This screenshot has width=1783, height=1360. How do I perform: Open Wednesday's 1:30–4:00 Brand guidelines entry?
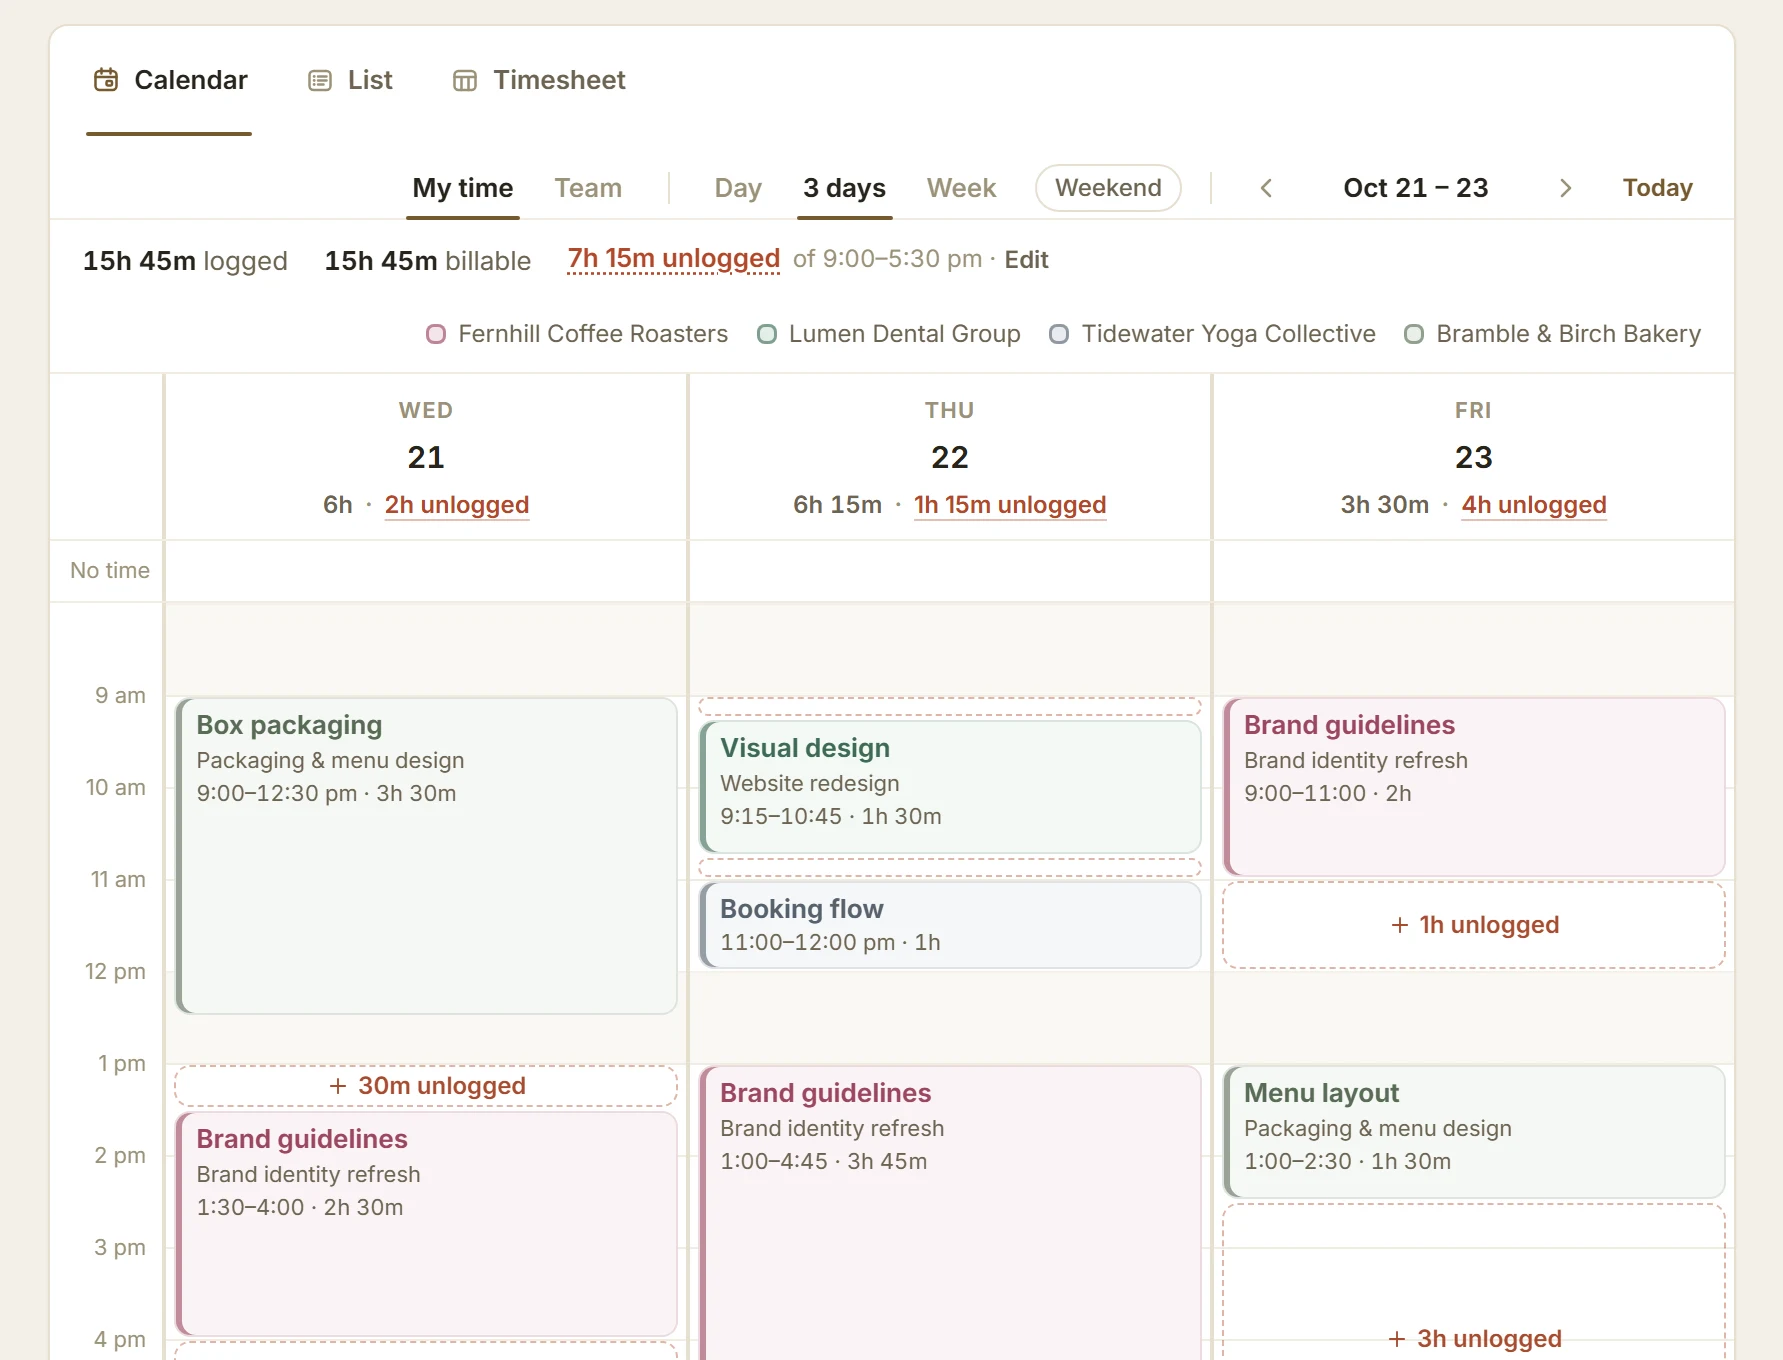click(x=426, y=1224)
